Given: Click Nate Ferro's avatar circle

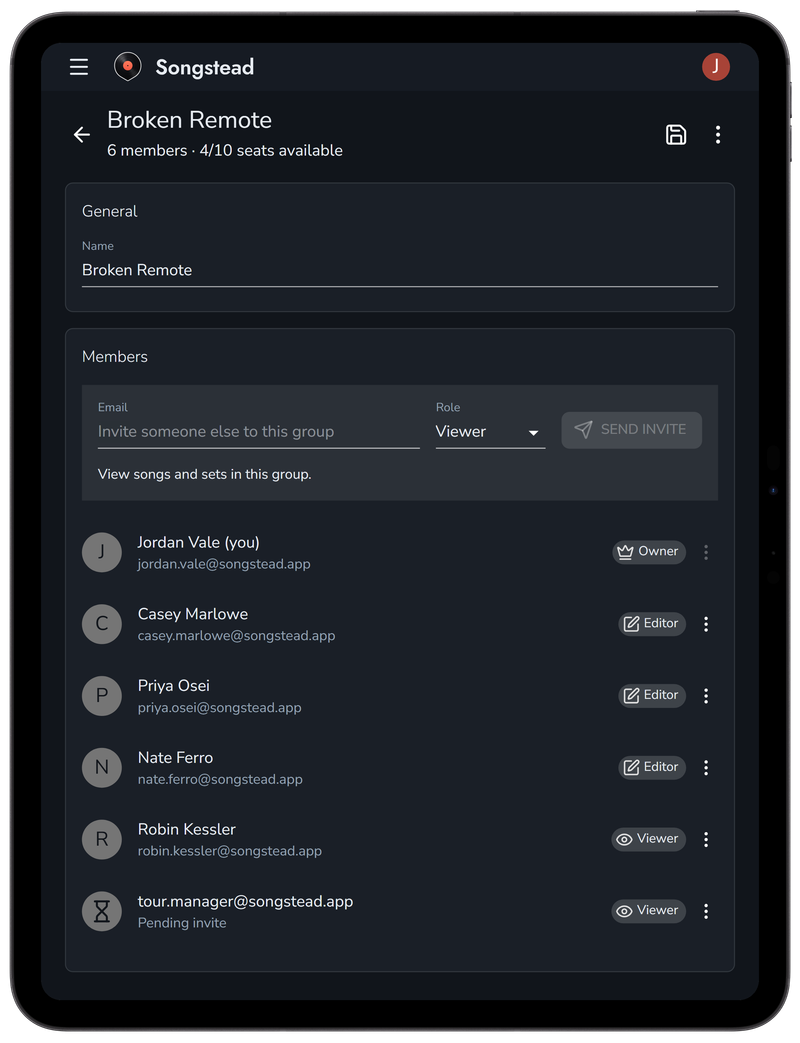Looking at the screenshot, I should click(x=102, y=768).
